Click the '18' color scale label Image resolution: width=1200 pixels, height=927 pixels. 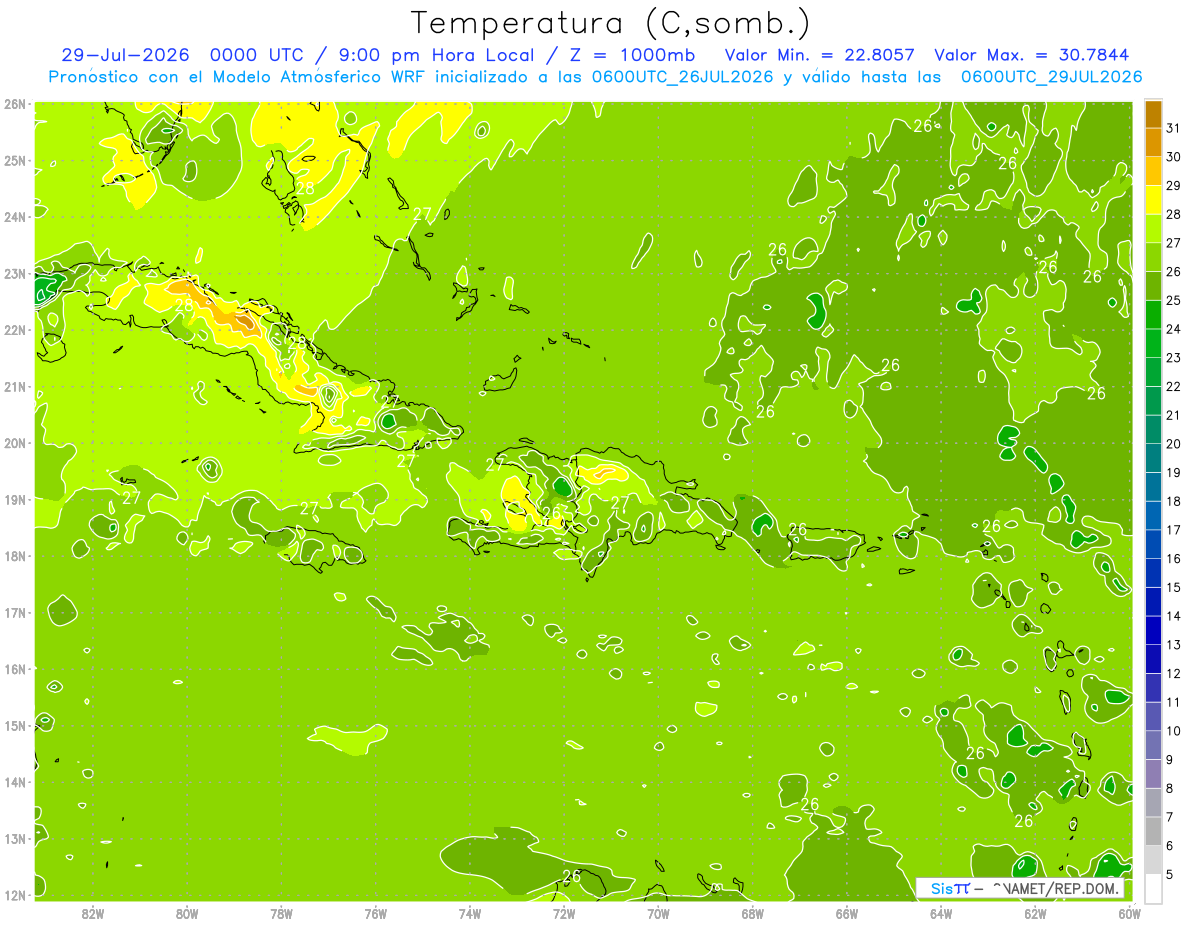pyautogui.click(x=1174, y=501)
